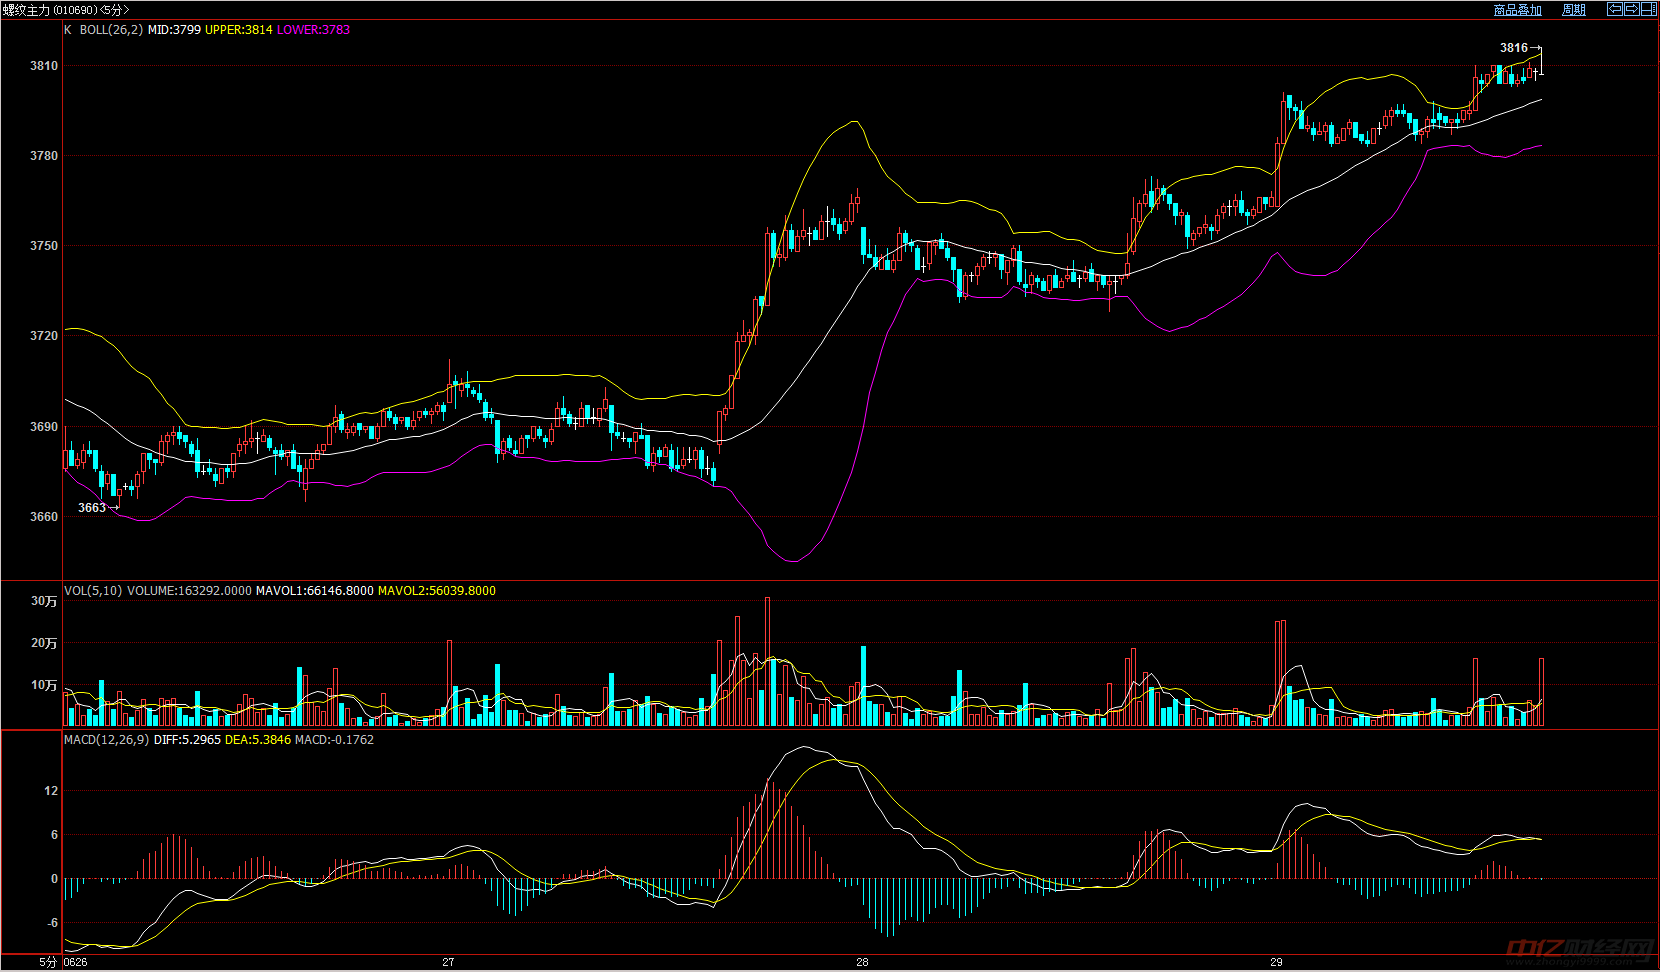The height and width of the screenshot is (972, 1660).
Task: Open the 商品叠加 overlay link
Action: click(x=1517, y=10)
